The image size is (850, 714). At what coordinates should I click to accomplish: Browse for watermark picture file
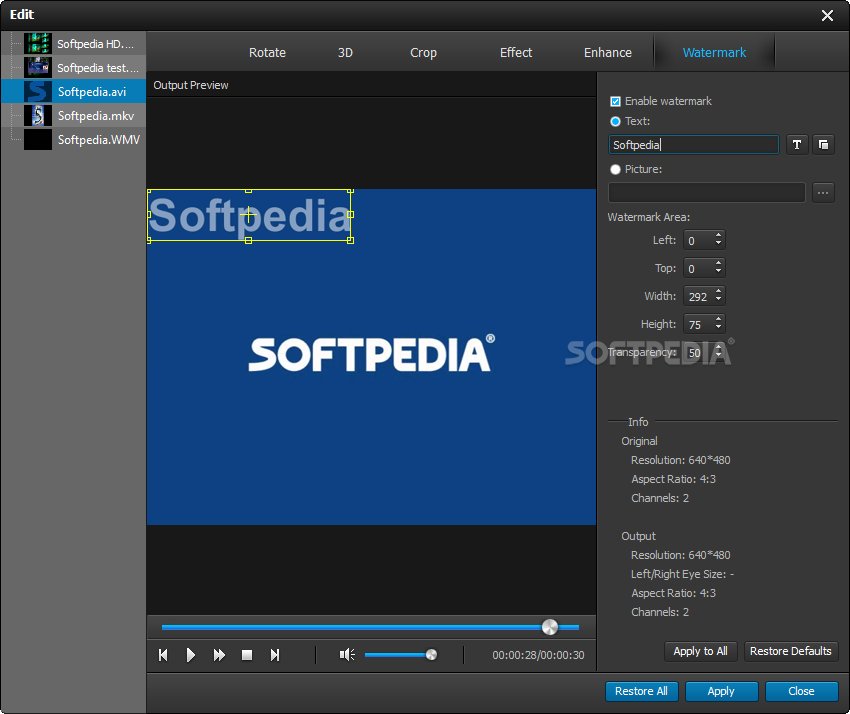click(x=823, y=193)
